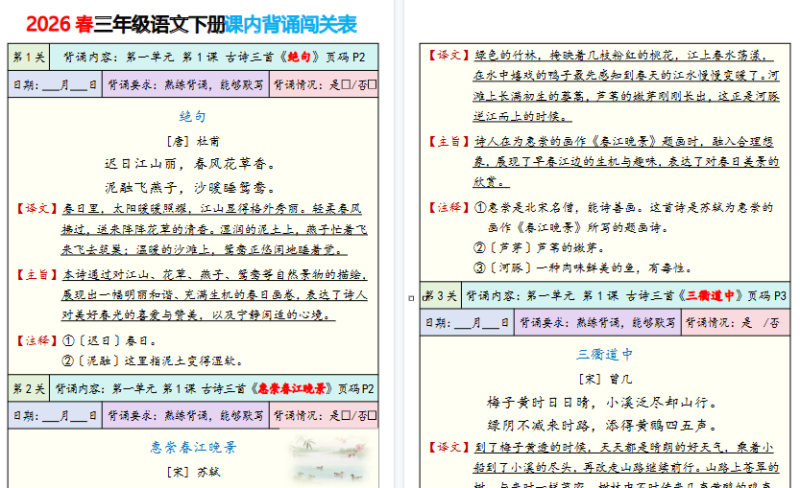
Task: Click the verse 梅子黄时日日晴，小溪泛尽却山行。
Action: (602, 403)
